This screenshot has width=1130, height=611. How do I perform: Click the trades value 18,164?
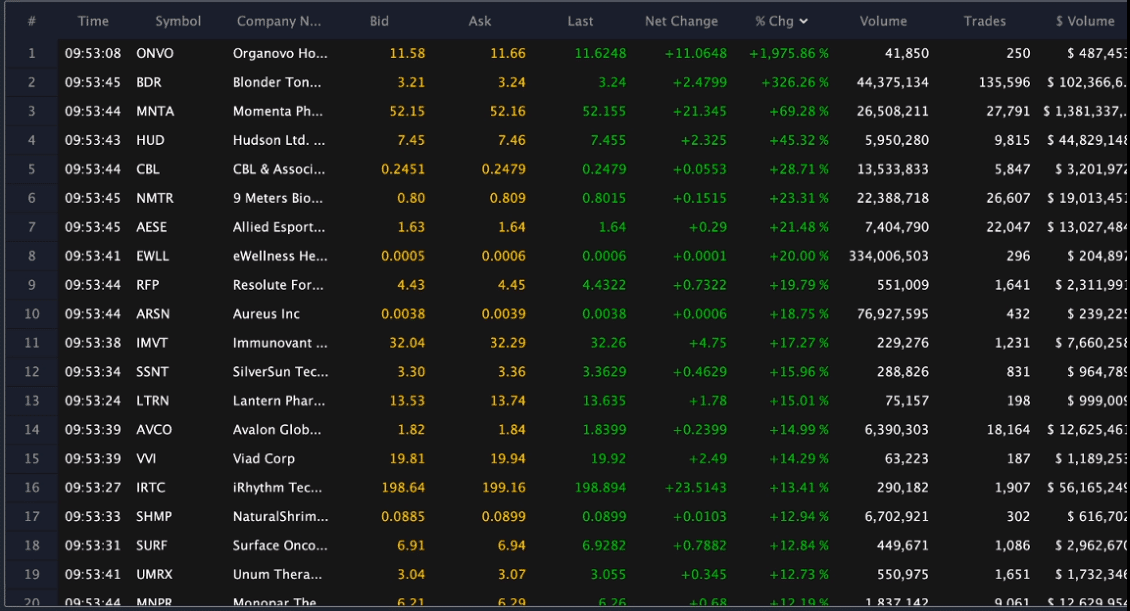tap(1008, 429)
